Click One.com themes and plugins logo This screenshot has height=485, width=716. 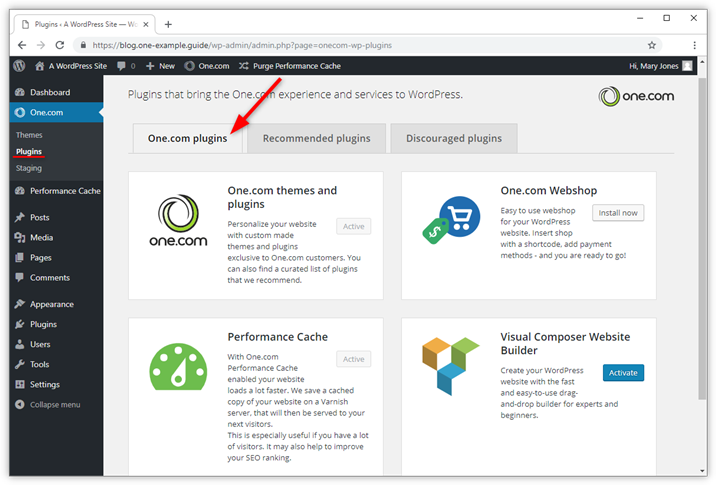click(179, 220)
